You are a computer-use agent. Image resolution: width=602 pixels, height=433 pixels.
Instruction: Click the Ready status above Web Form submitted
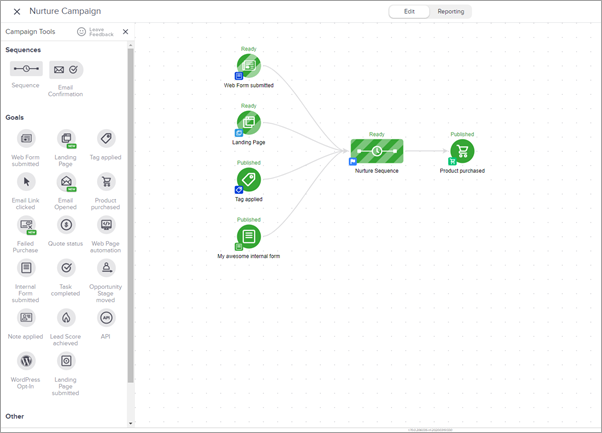click(249, 49)
